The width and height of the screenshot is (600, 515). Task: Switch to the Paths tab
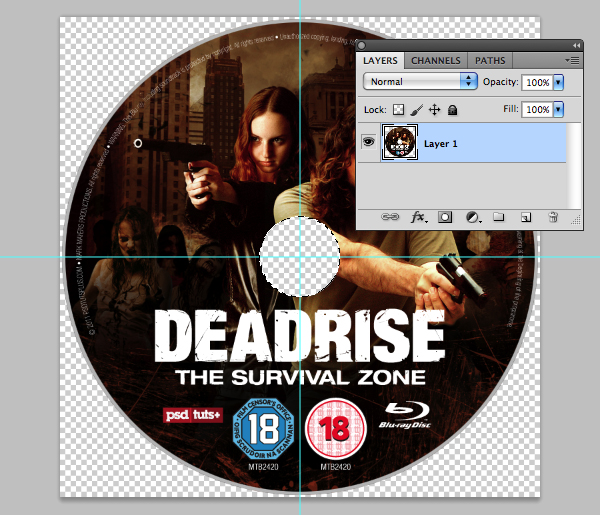click(x=490, y=61)
